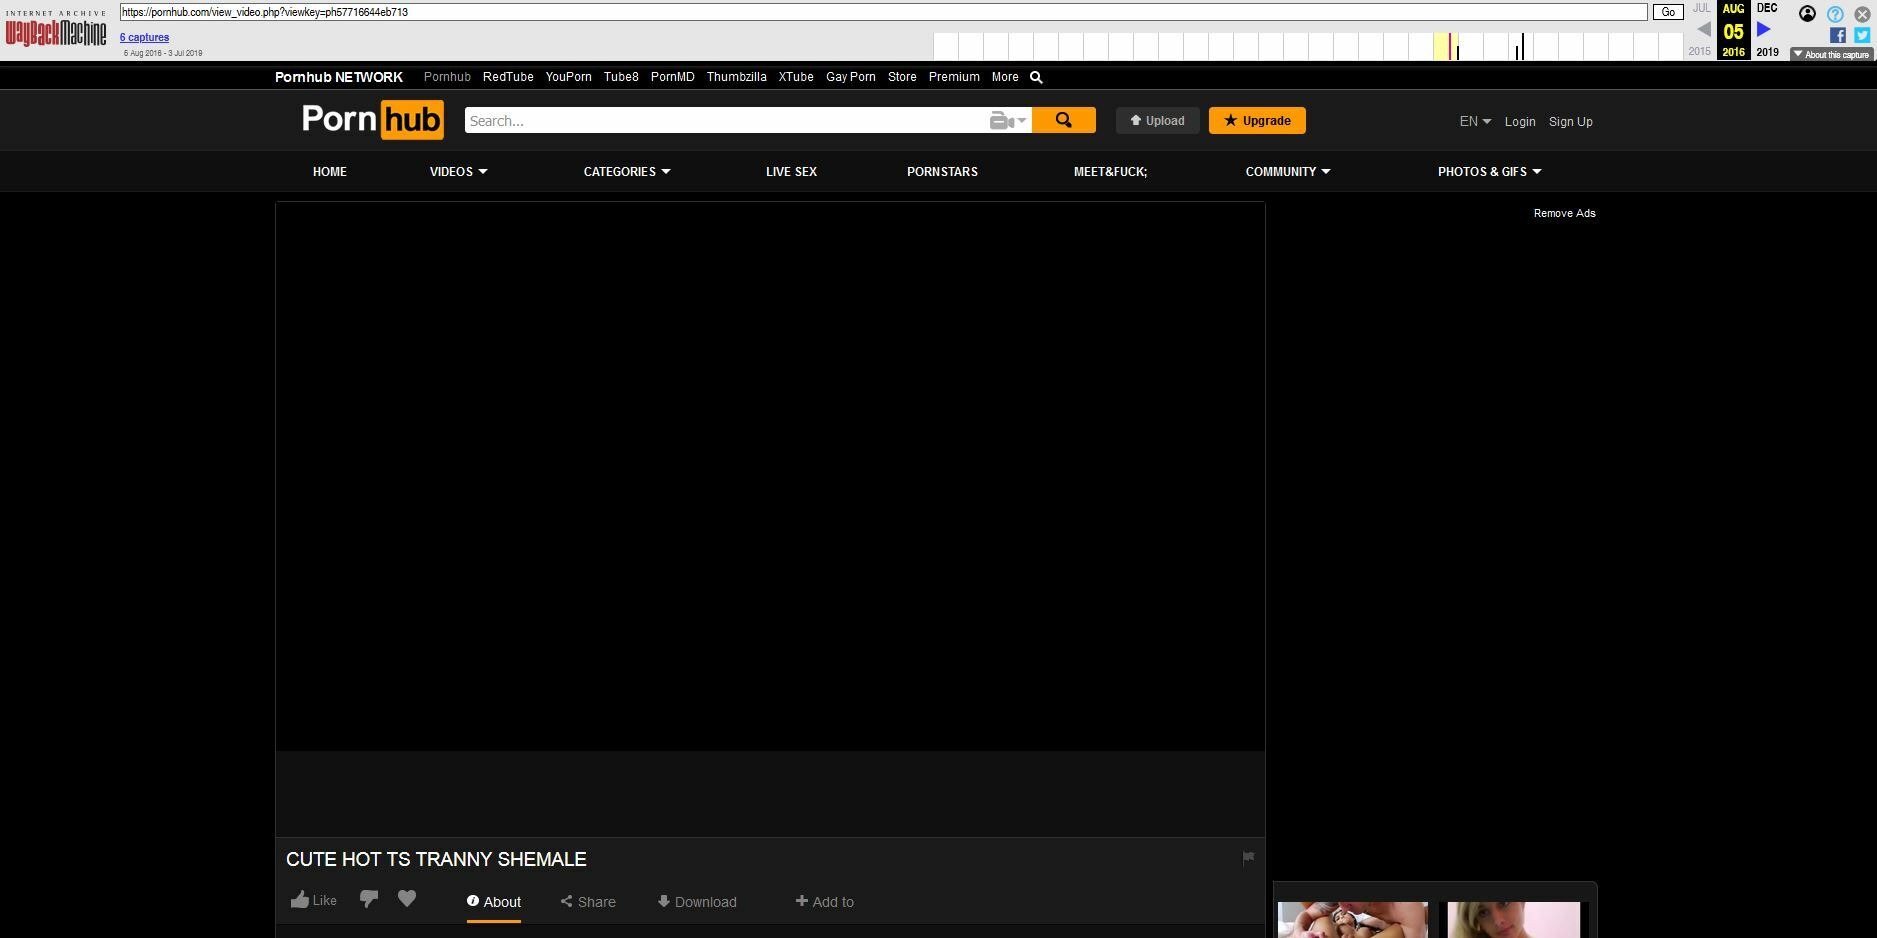Screen dimensions: 1877x938
Task: Click the thumbs-up Like icon
Action: [x=300, y=899]
